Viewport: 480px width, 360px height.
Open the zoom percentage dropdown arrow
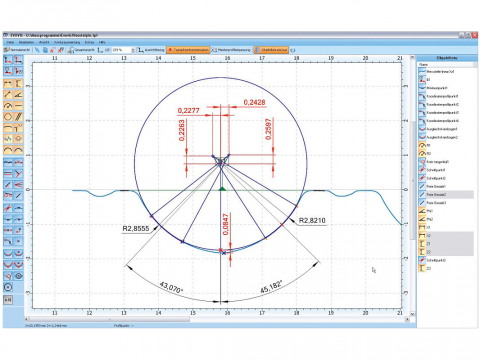(x=133, y=50)
